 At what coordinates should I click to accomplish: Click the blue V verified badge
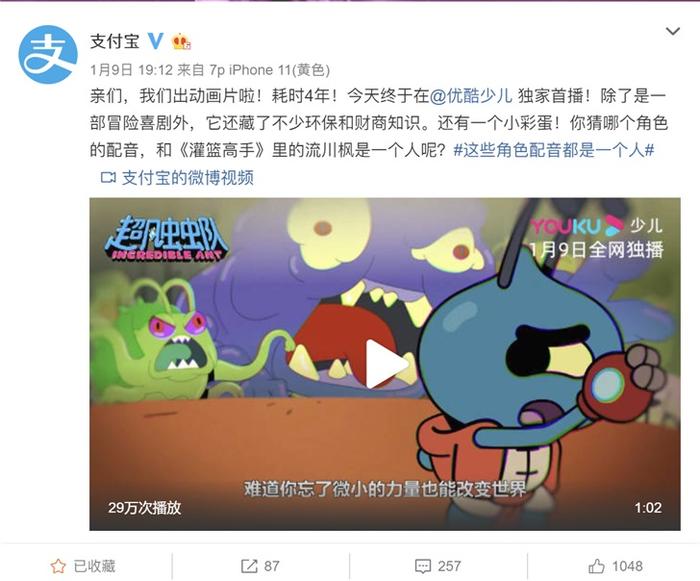coord(155,42)
